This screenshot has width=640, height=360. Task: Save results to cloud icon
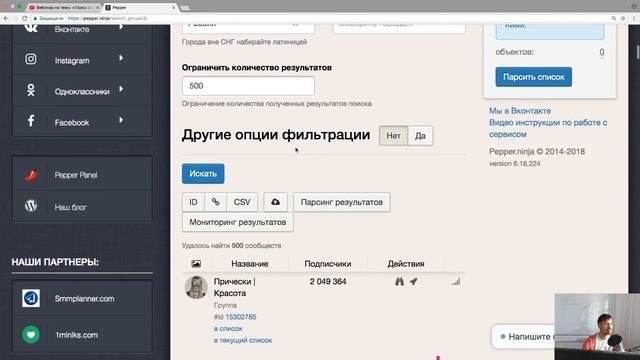[276, 202]
